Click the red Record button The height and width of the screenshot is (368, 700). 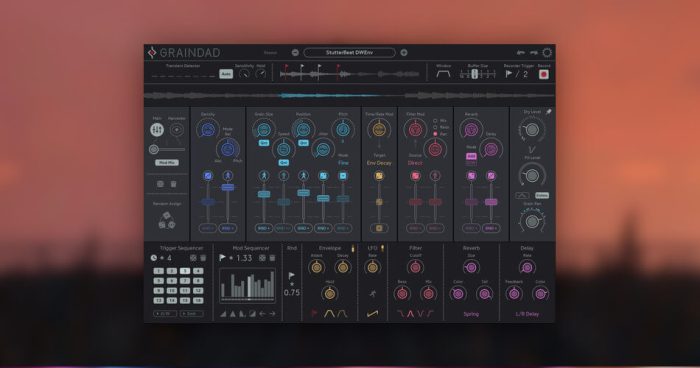(543, 75)
